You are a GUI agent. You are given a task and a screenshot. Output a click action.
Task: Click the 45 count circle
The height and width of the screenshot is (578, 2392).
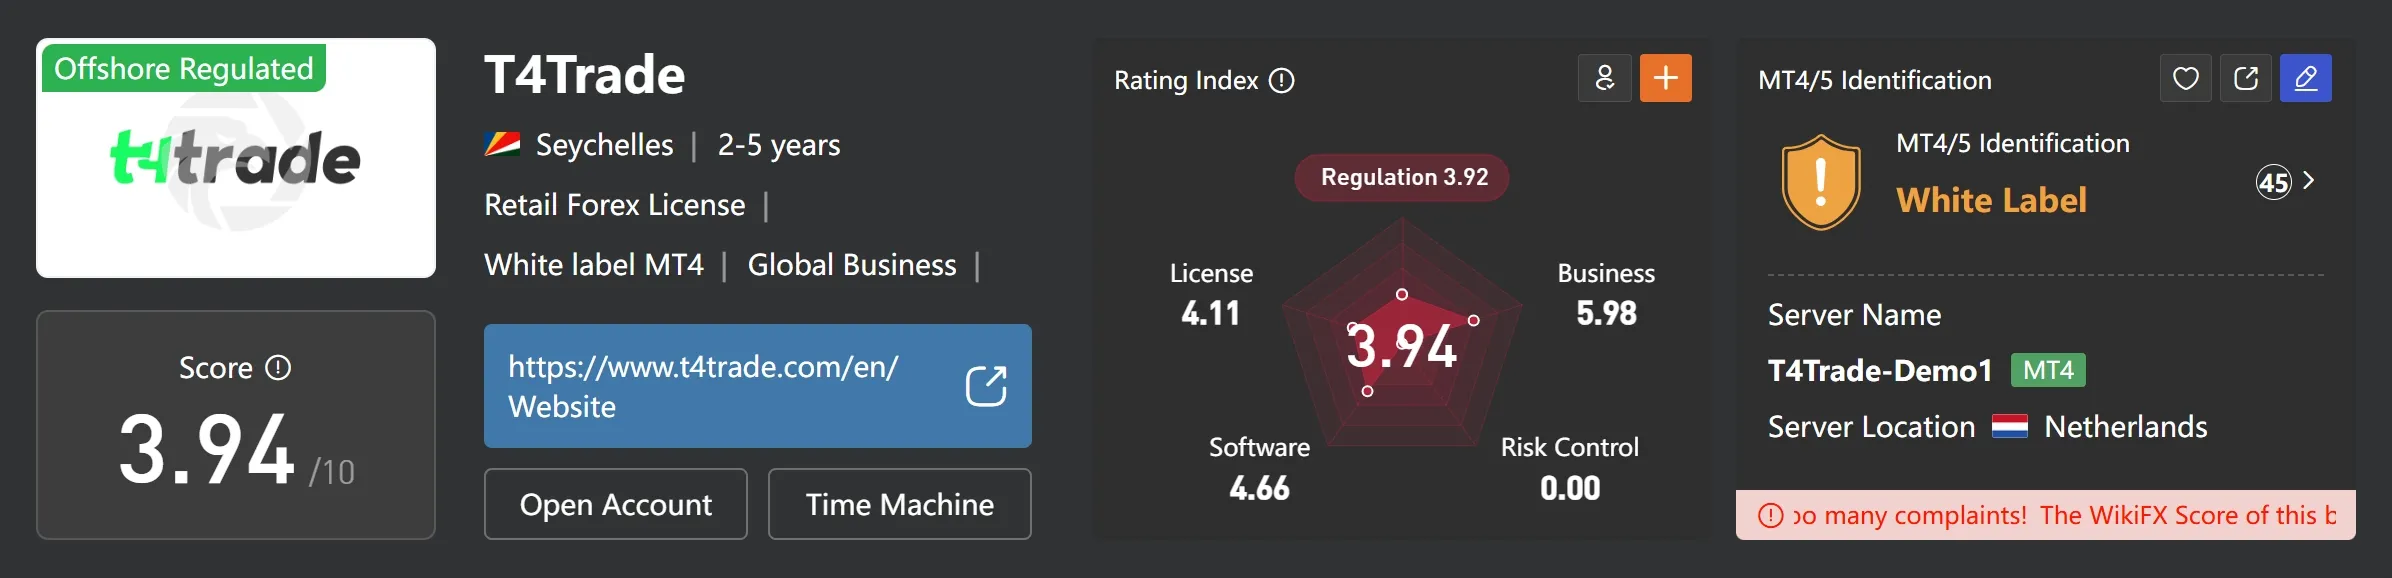coord(2273,182)
